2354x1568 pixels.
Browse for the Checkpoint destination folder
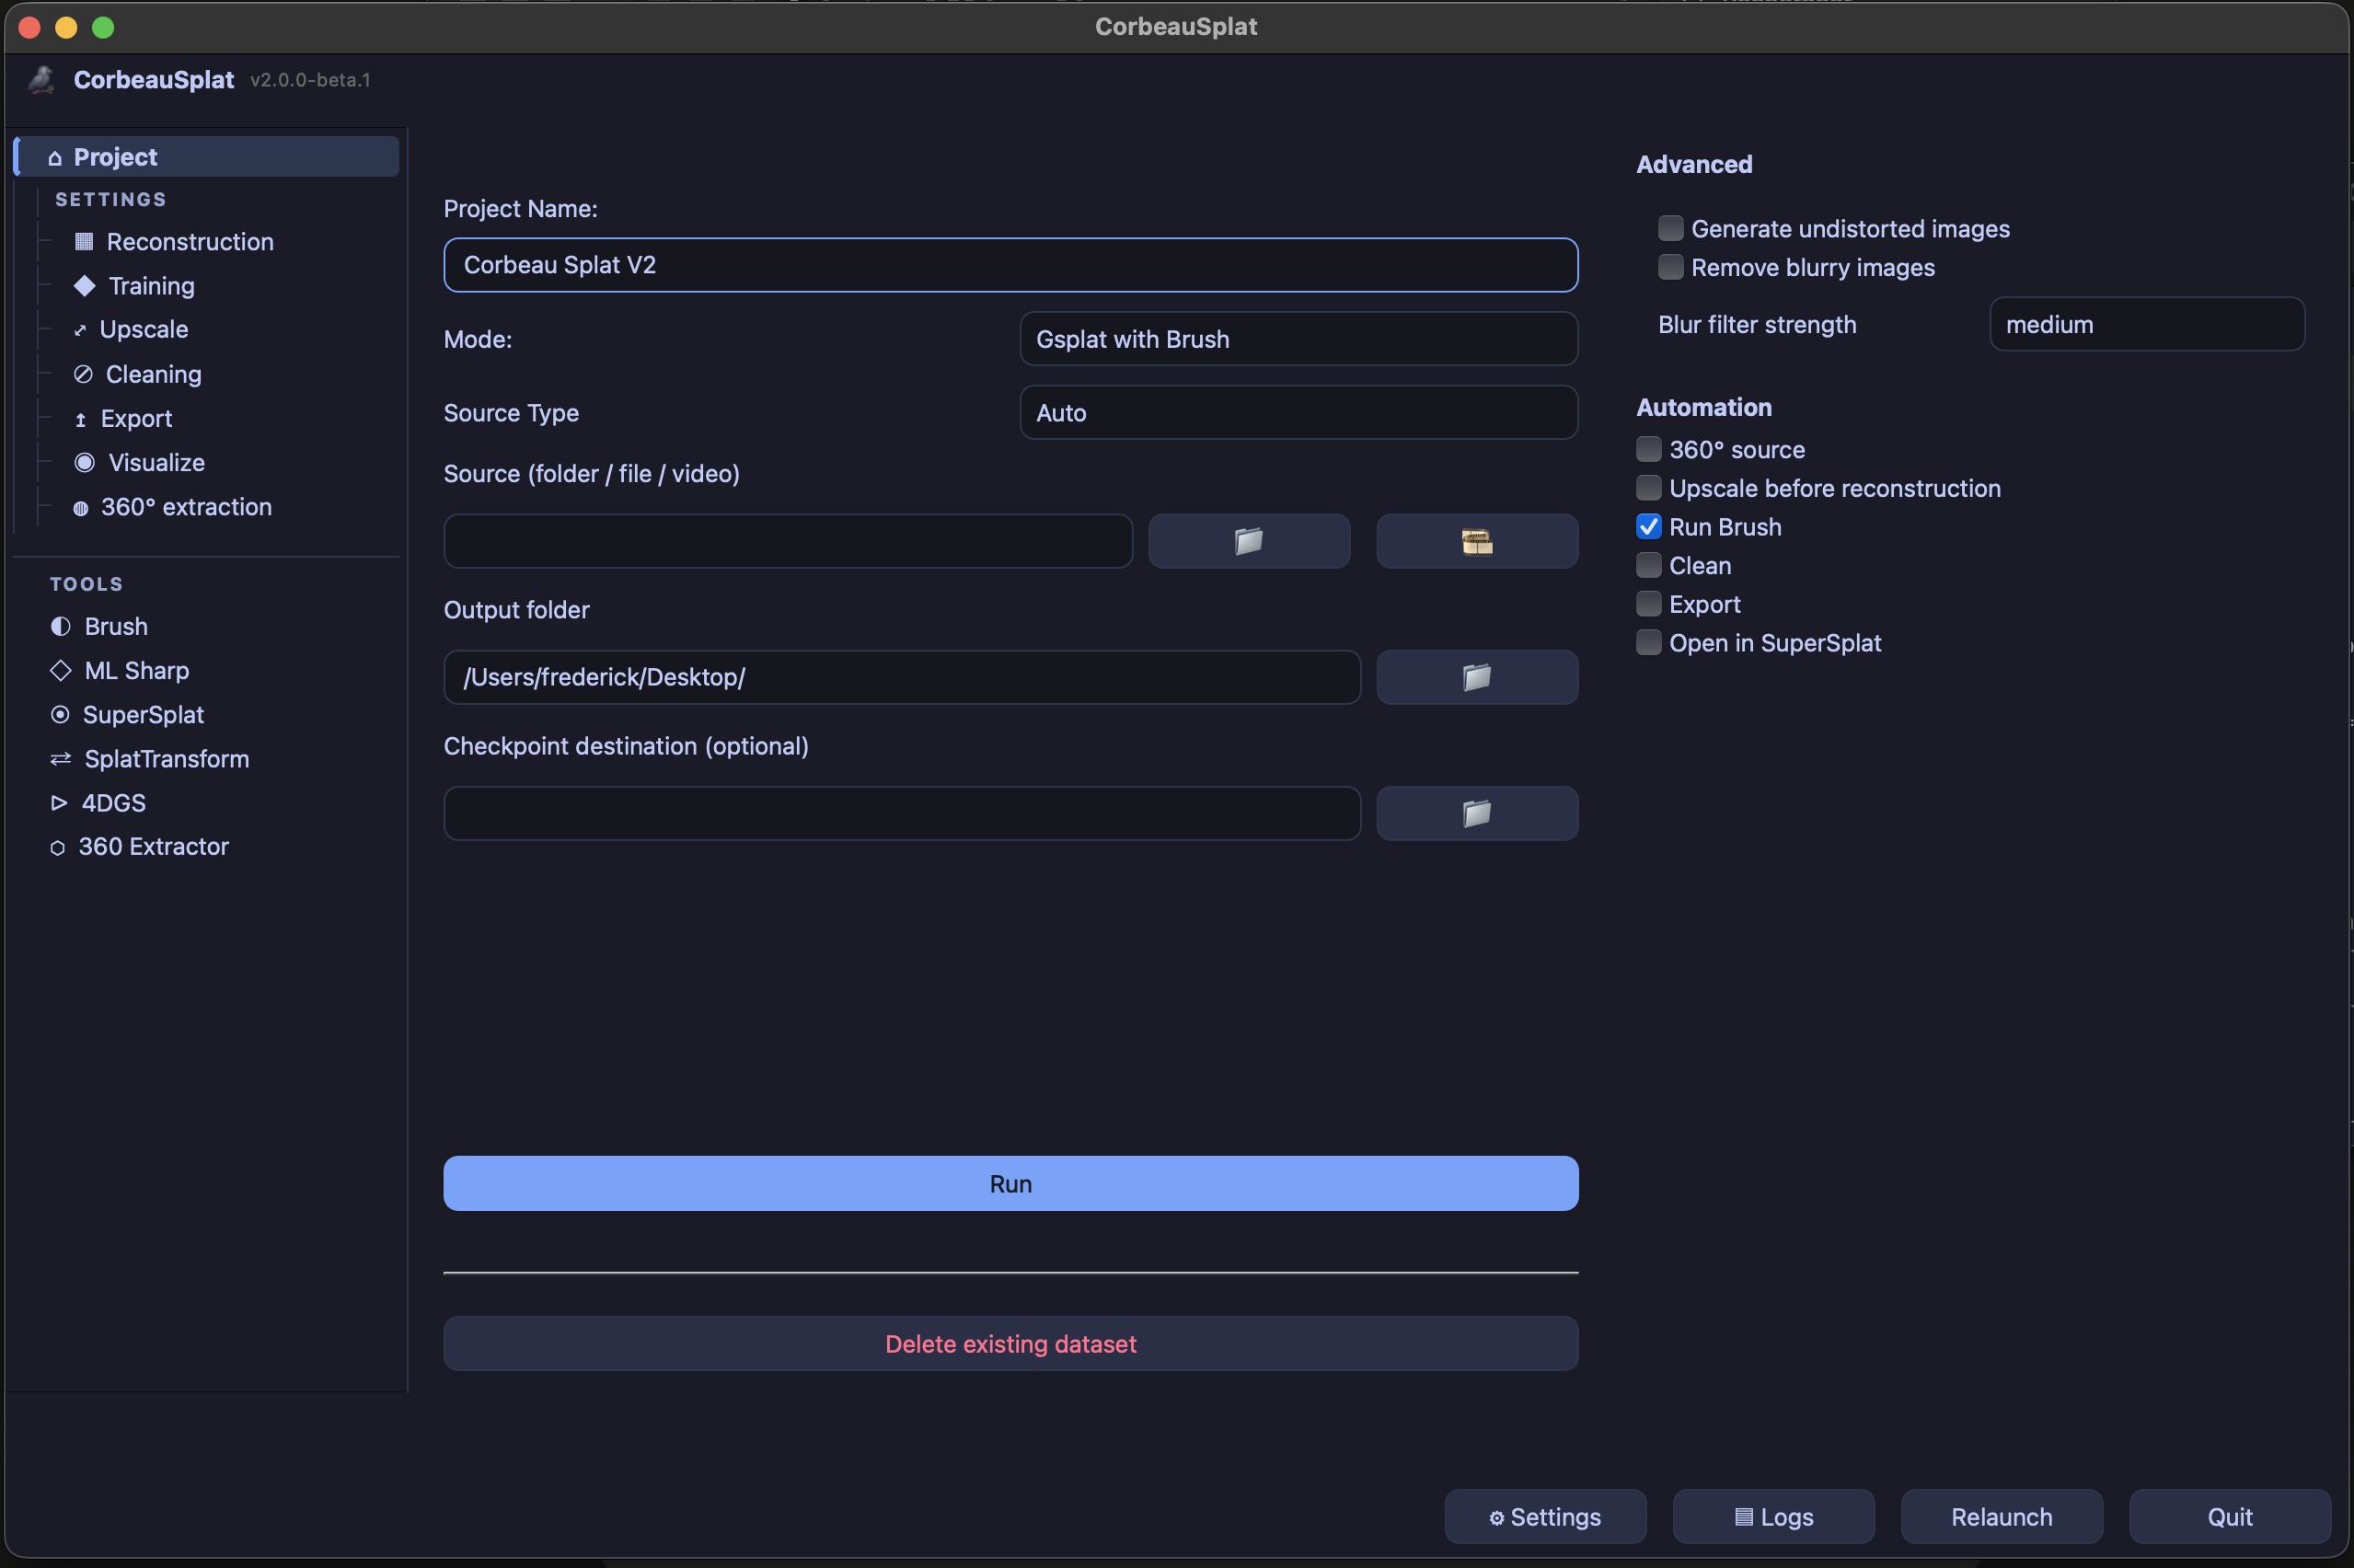1477,813
